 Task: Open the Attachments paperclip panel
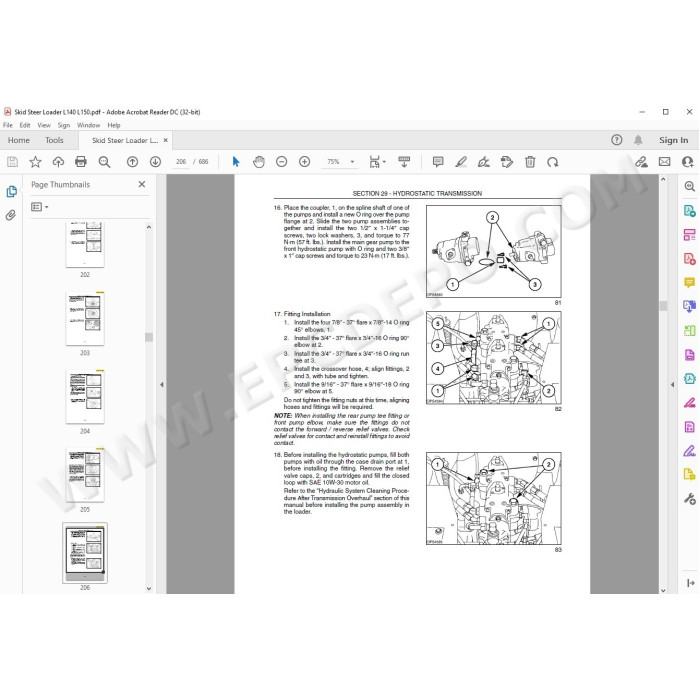point(11,215)
